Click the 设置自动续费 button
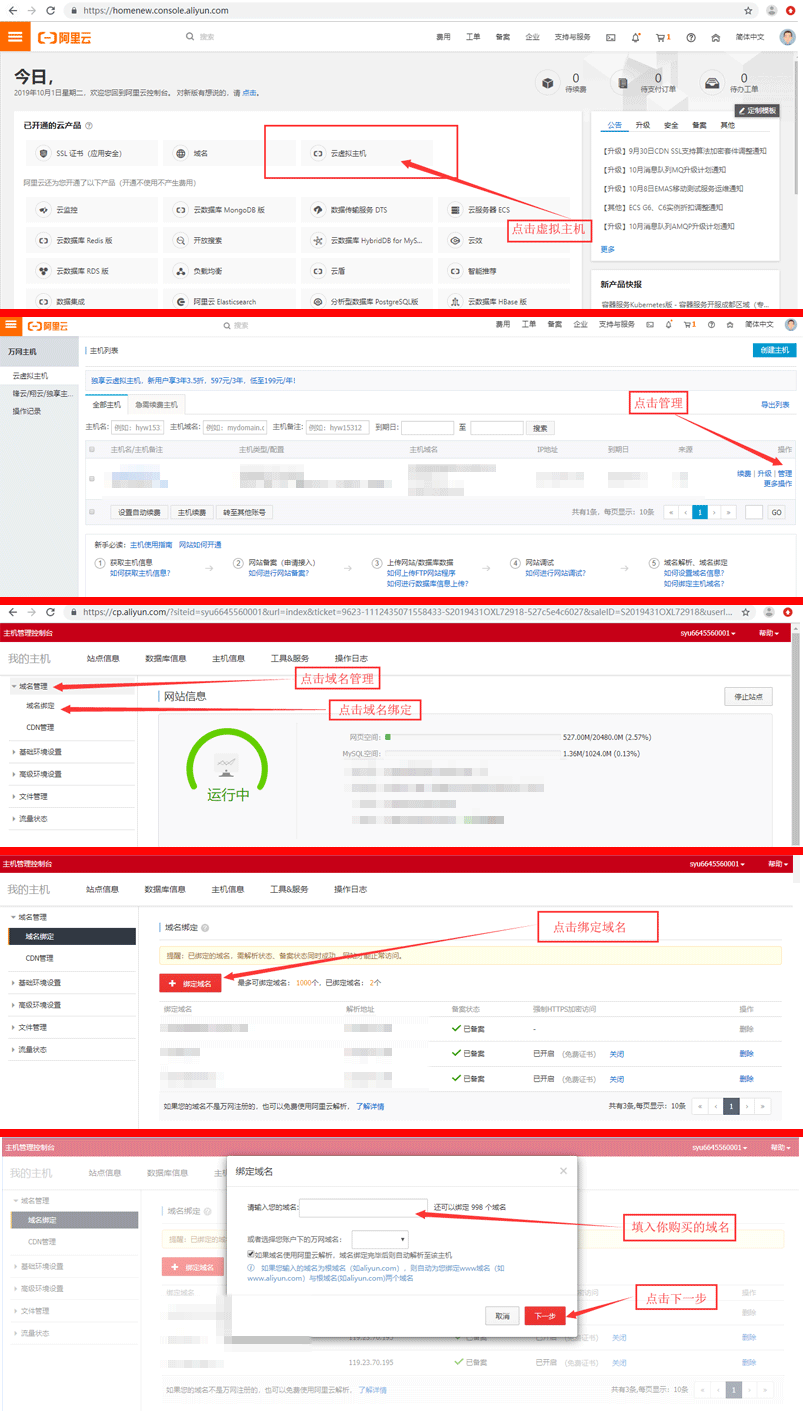 pos(140,512)
